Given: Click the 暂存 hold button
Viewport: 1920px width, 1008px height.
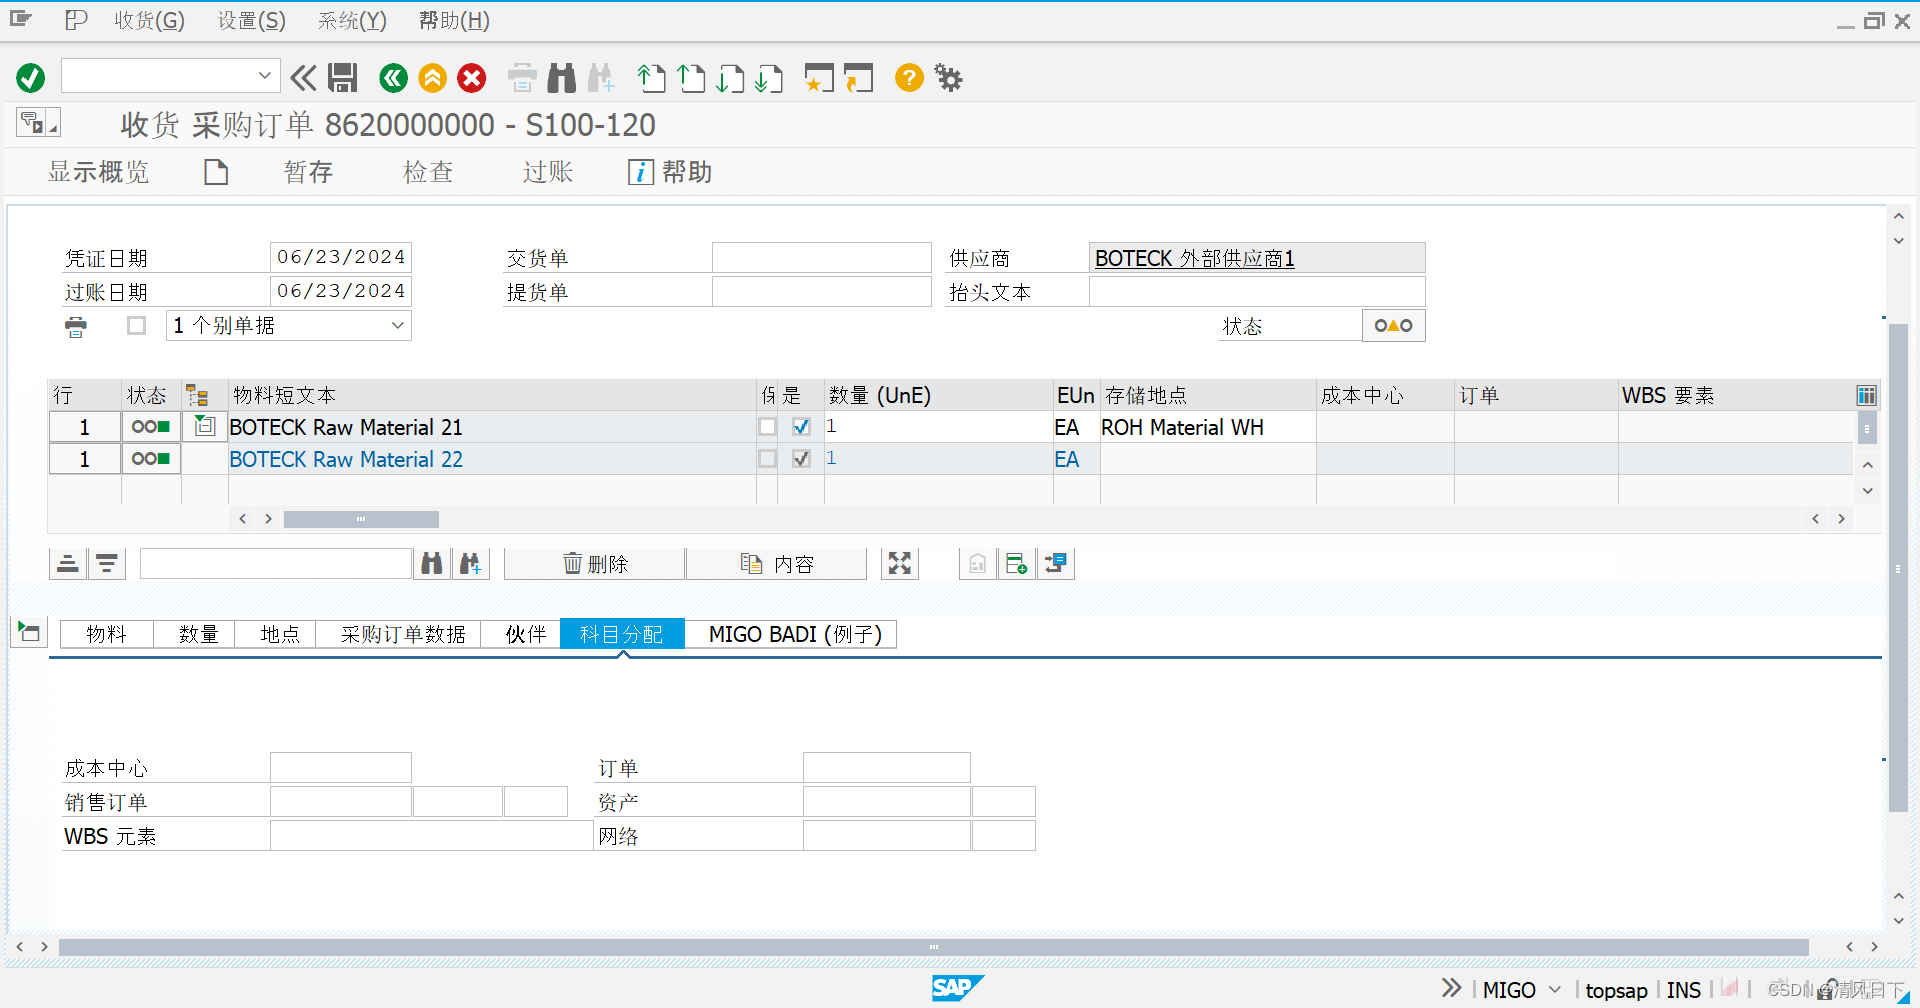Looking at the screenshot, I should tap(308, 172).
